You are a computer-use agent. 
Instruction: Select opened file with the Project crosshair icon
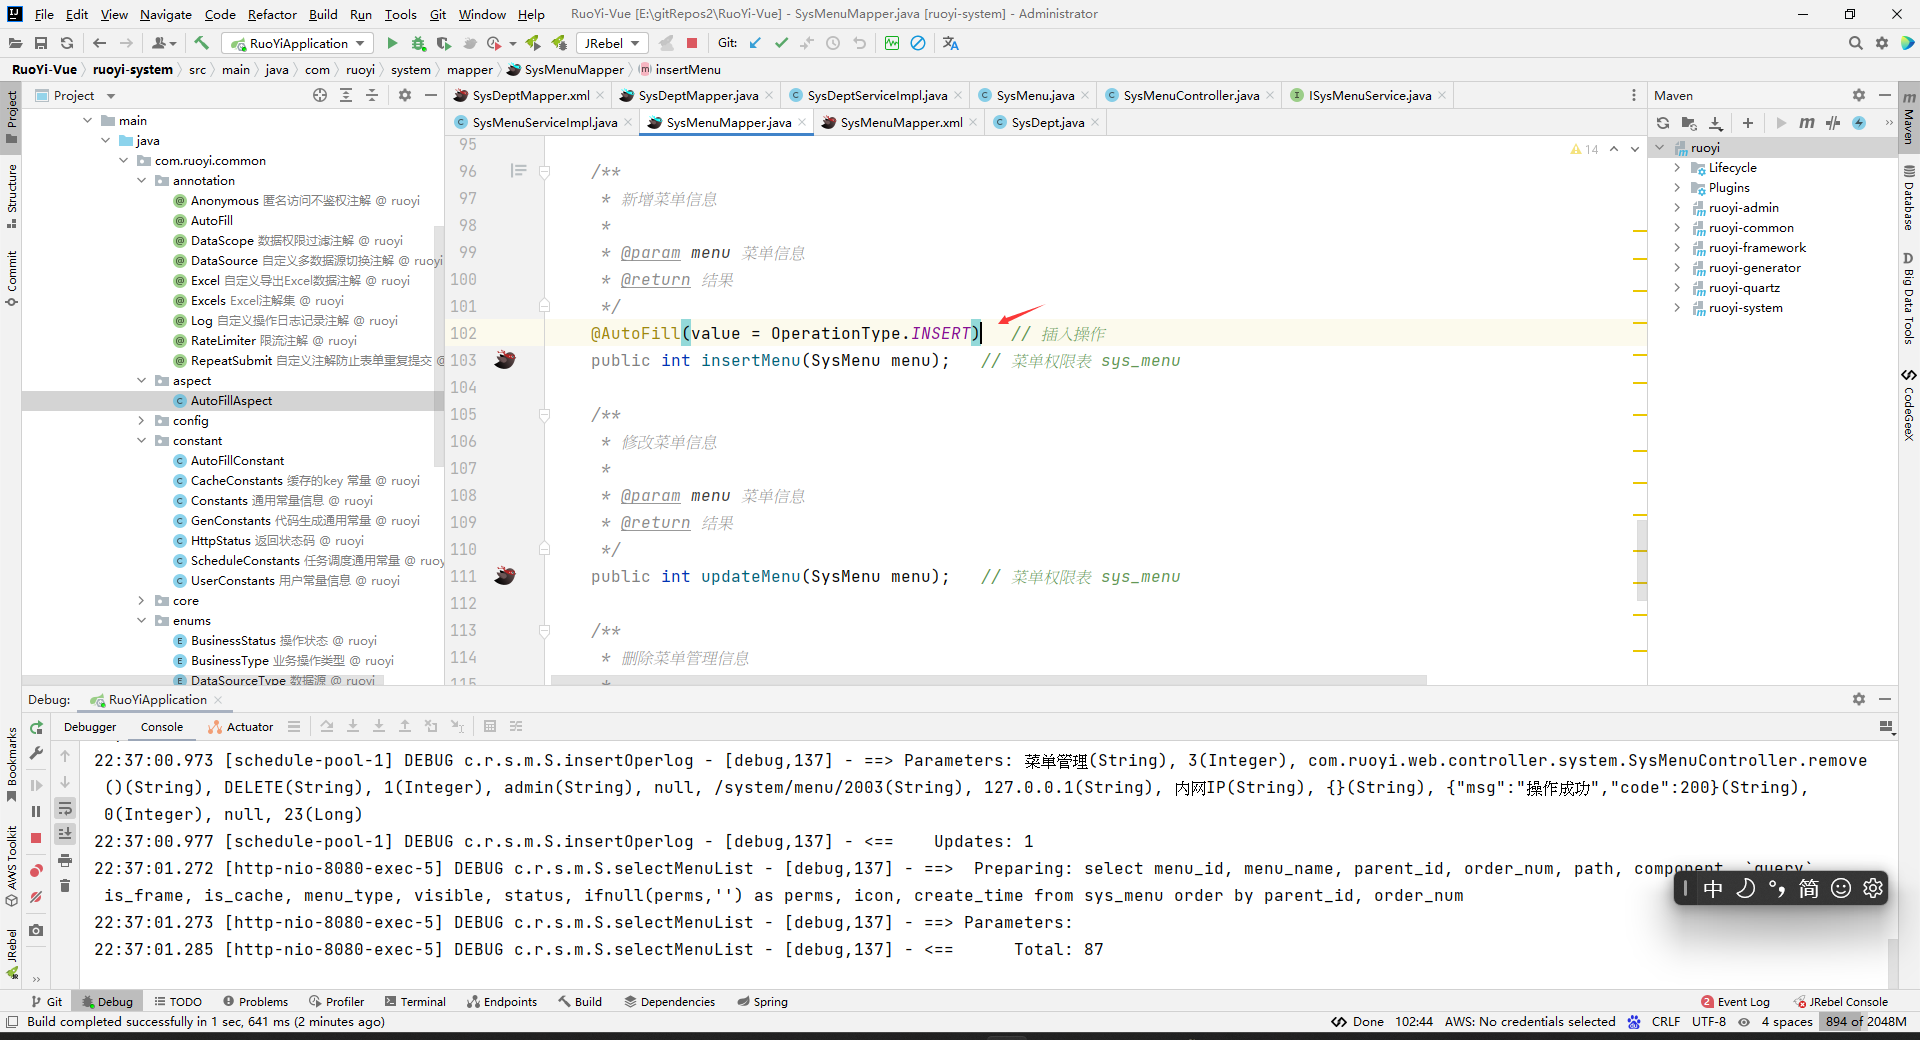(320, 95)
